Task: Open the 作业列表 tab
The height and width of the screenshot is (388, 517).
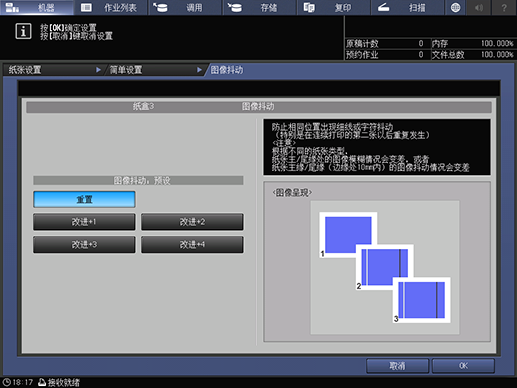Action: [111, 7]
